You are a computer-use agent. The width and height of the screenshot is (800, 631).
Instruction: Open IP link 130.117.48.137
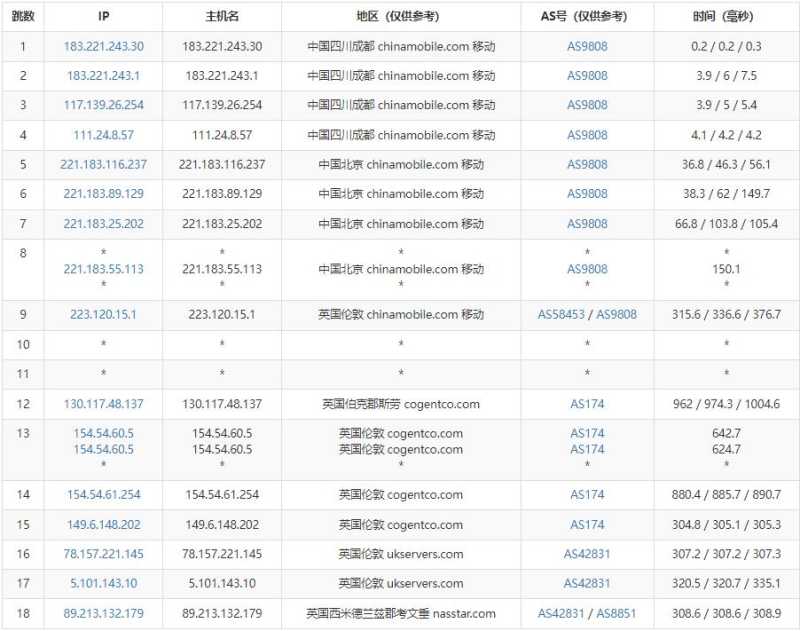[x=104, y=404]
